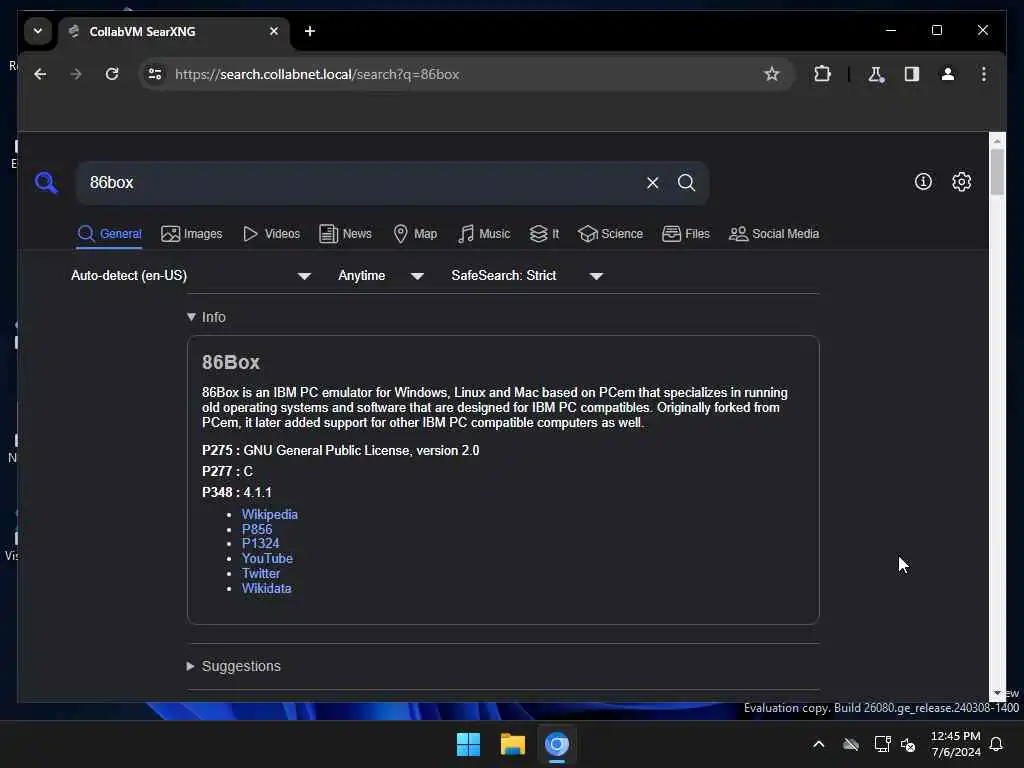Submit search with magnifier button
1024x768 pixels.
686,183
